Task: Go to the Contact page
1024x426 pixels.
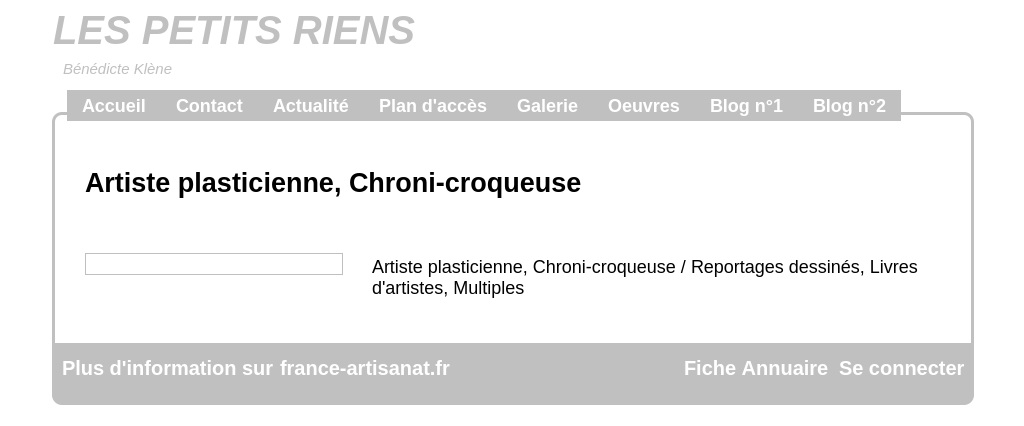Action: click(209, 106)
